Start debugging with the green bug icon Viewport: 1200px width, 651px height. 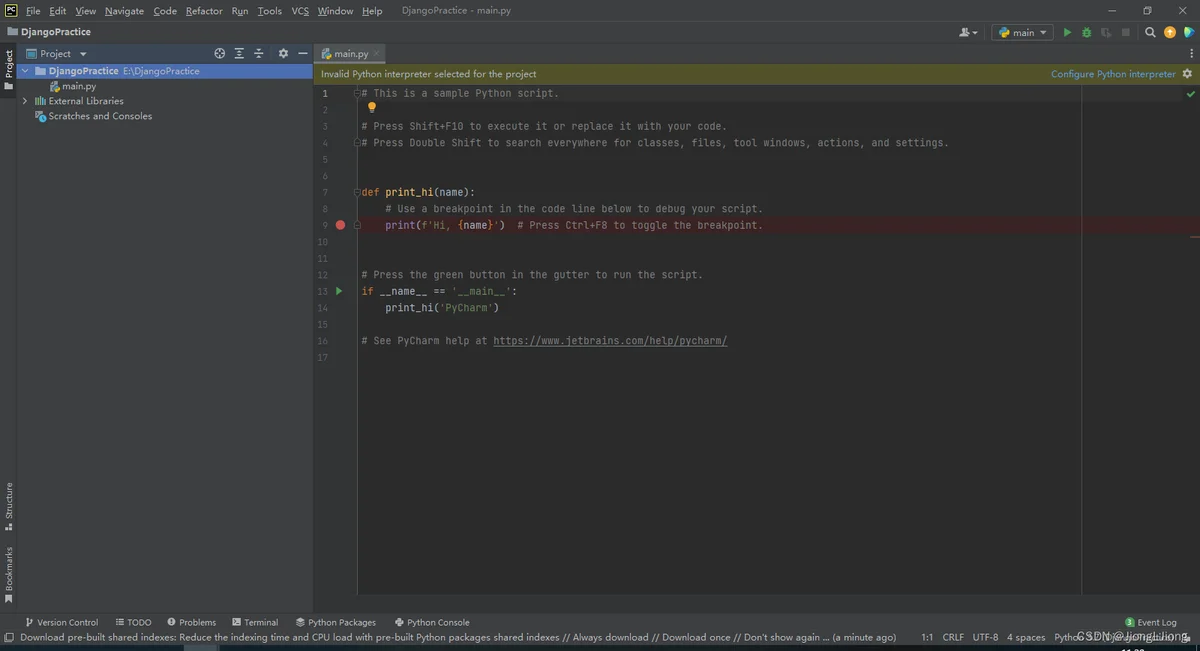pyautogui.click(x=1087, y=32)
